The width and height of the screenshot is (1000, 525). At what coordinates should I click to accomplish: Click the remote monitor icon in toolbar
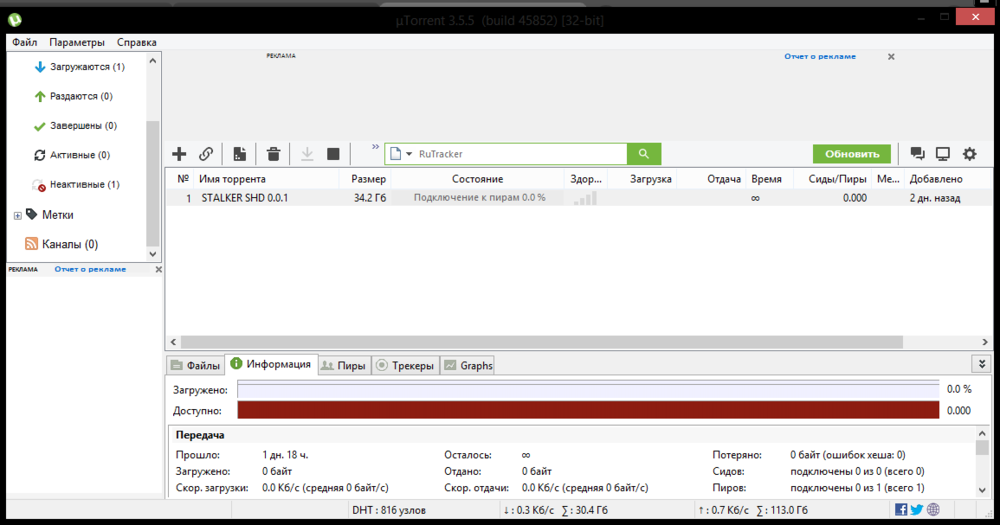point(943,154)
